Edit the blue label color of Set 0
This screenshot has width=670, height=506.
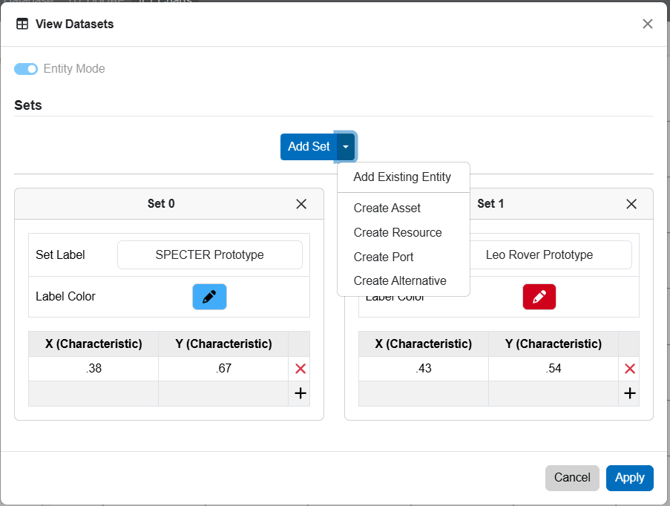point(209,297)
